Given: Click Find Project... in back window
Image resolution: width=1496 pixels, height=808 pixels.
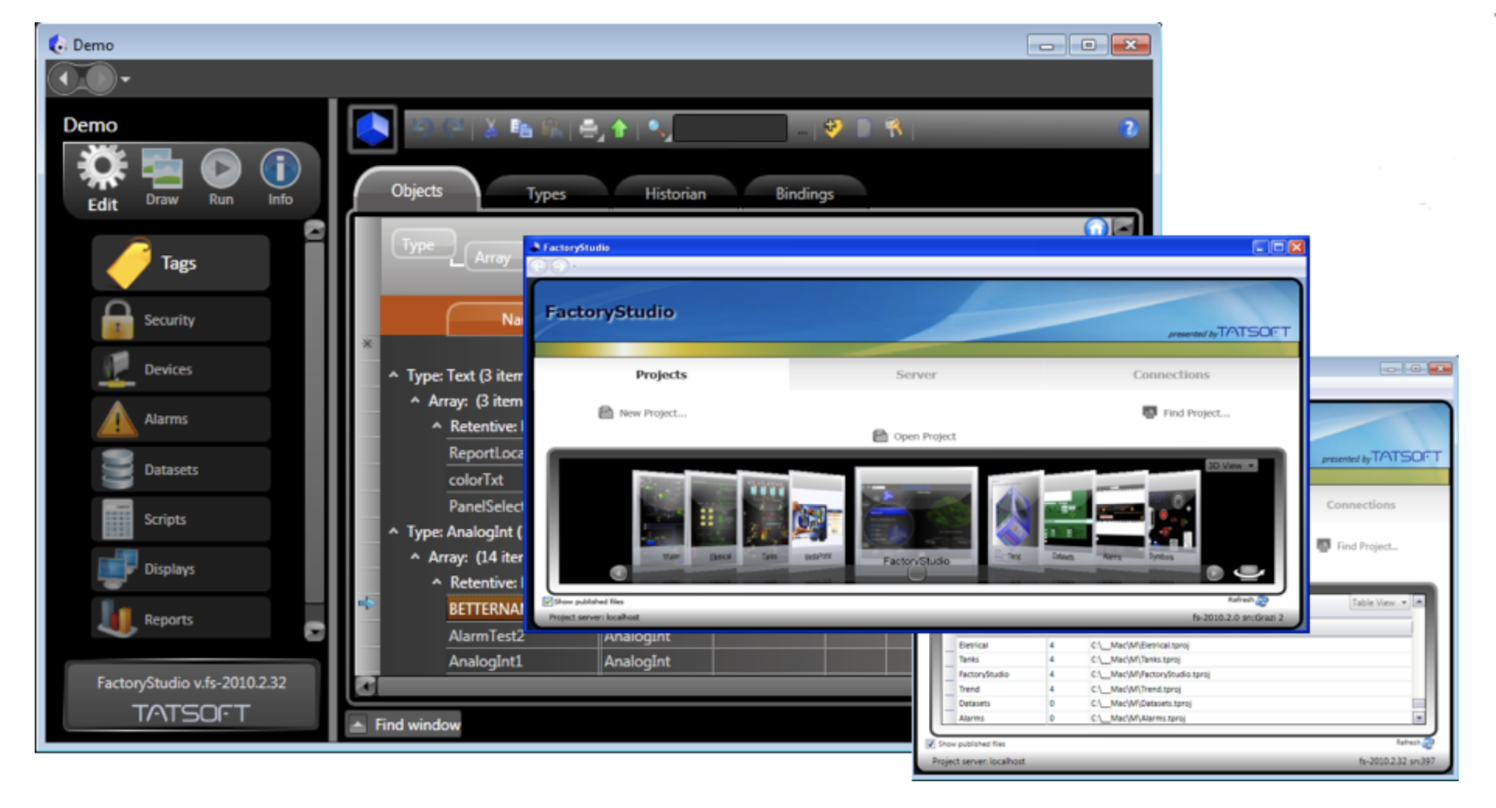Looking at the screenshot, I should pyautogui.click(x=1356, y=546).
